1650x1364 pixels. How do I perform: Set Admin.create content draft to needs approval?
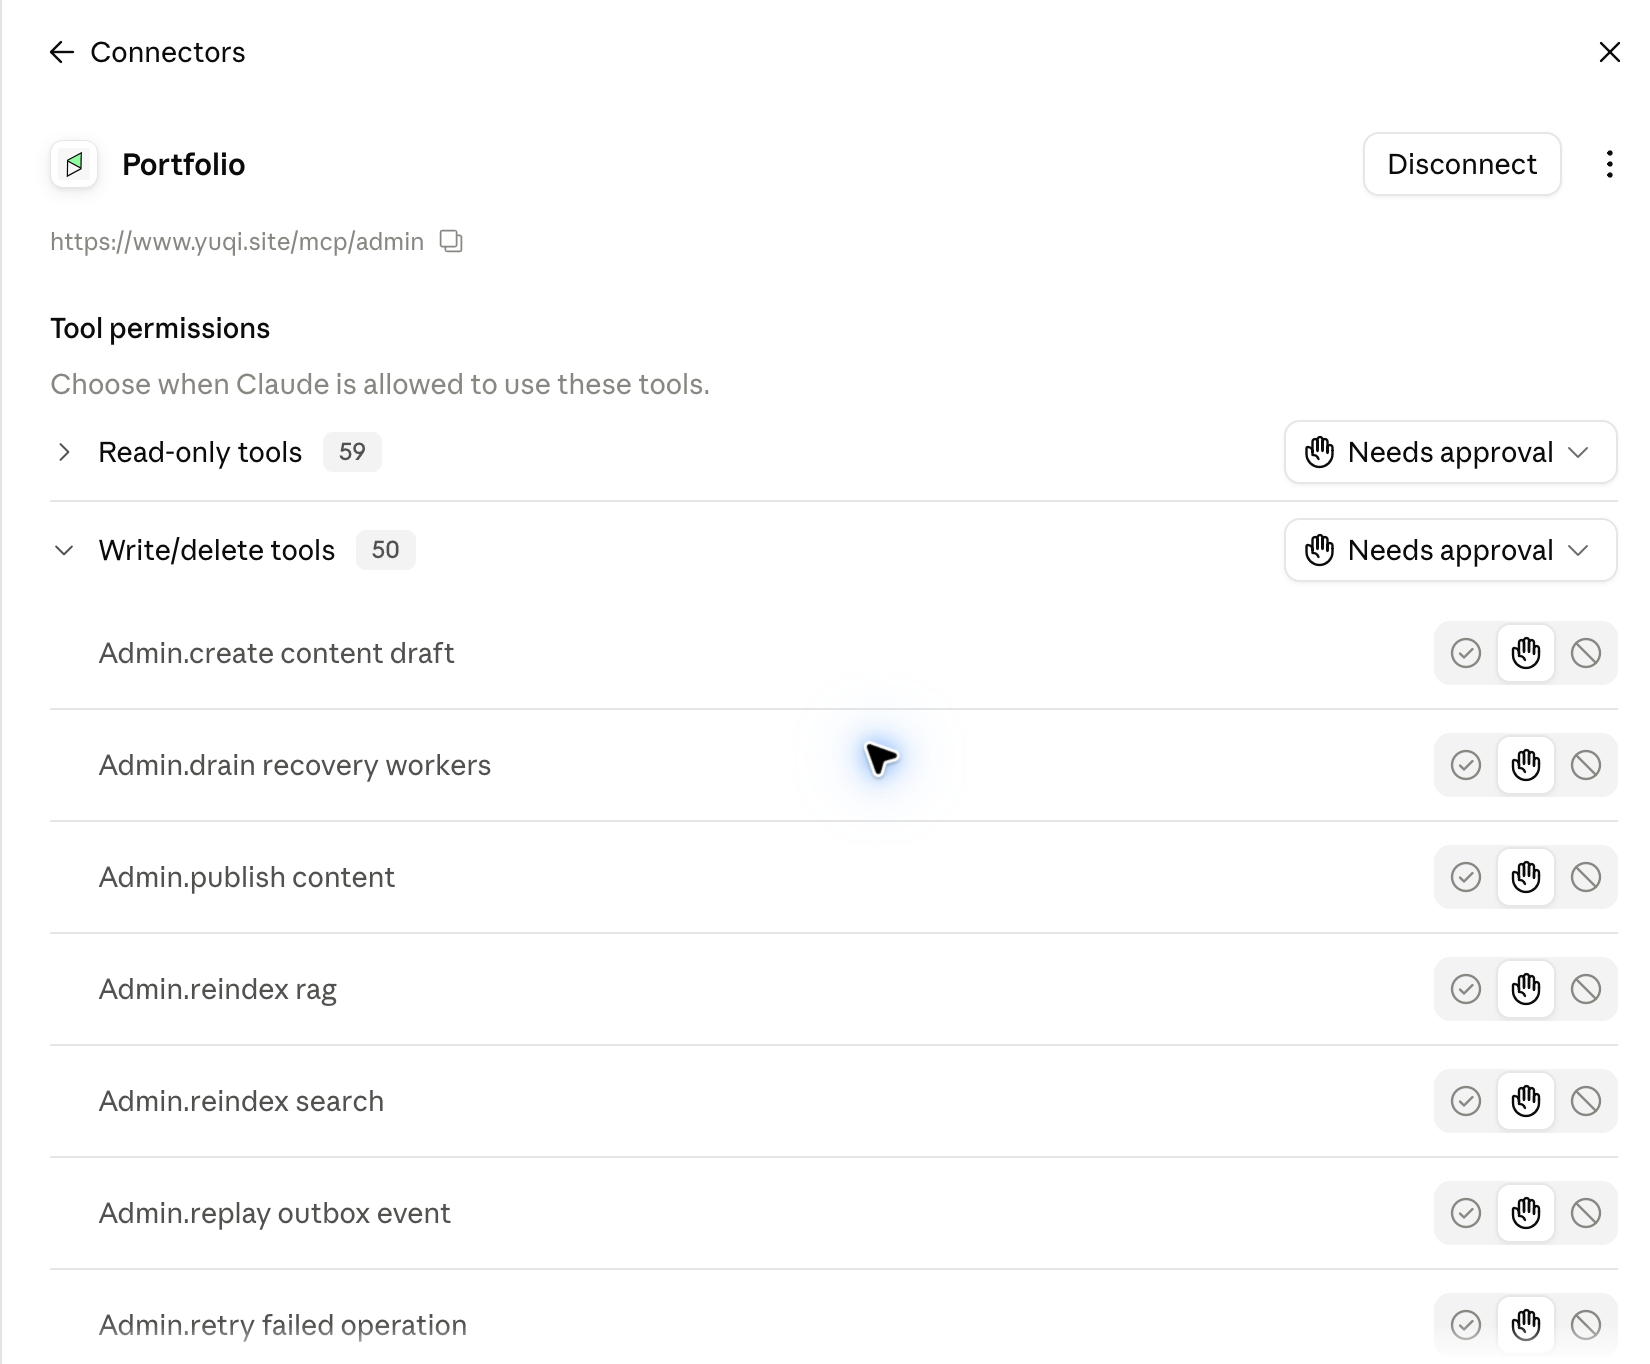(x=1526, y=653)
